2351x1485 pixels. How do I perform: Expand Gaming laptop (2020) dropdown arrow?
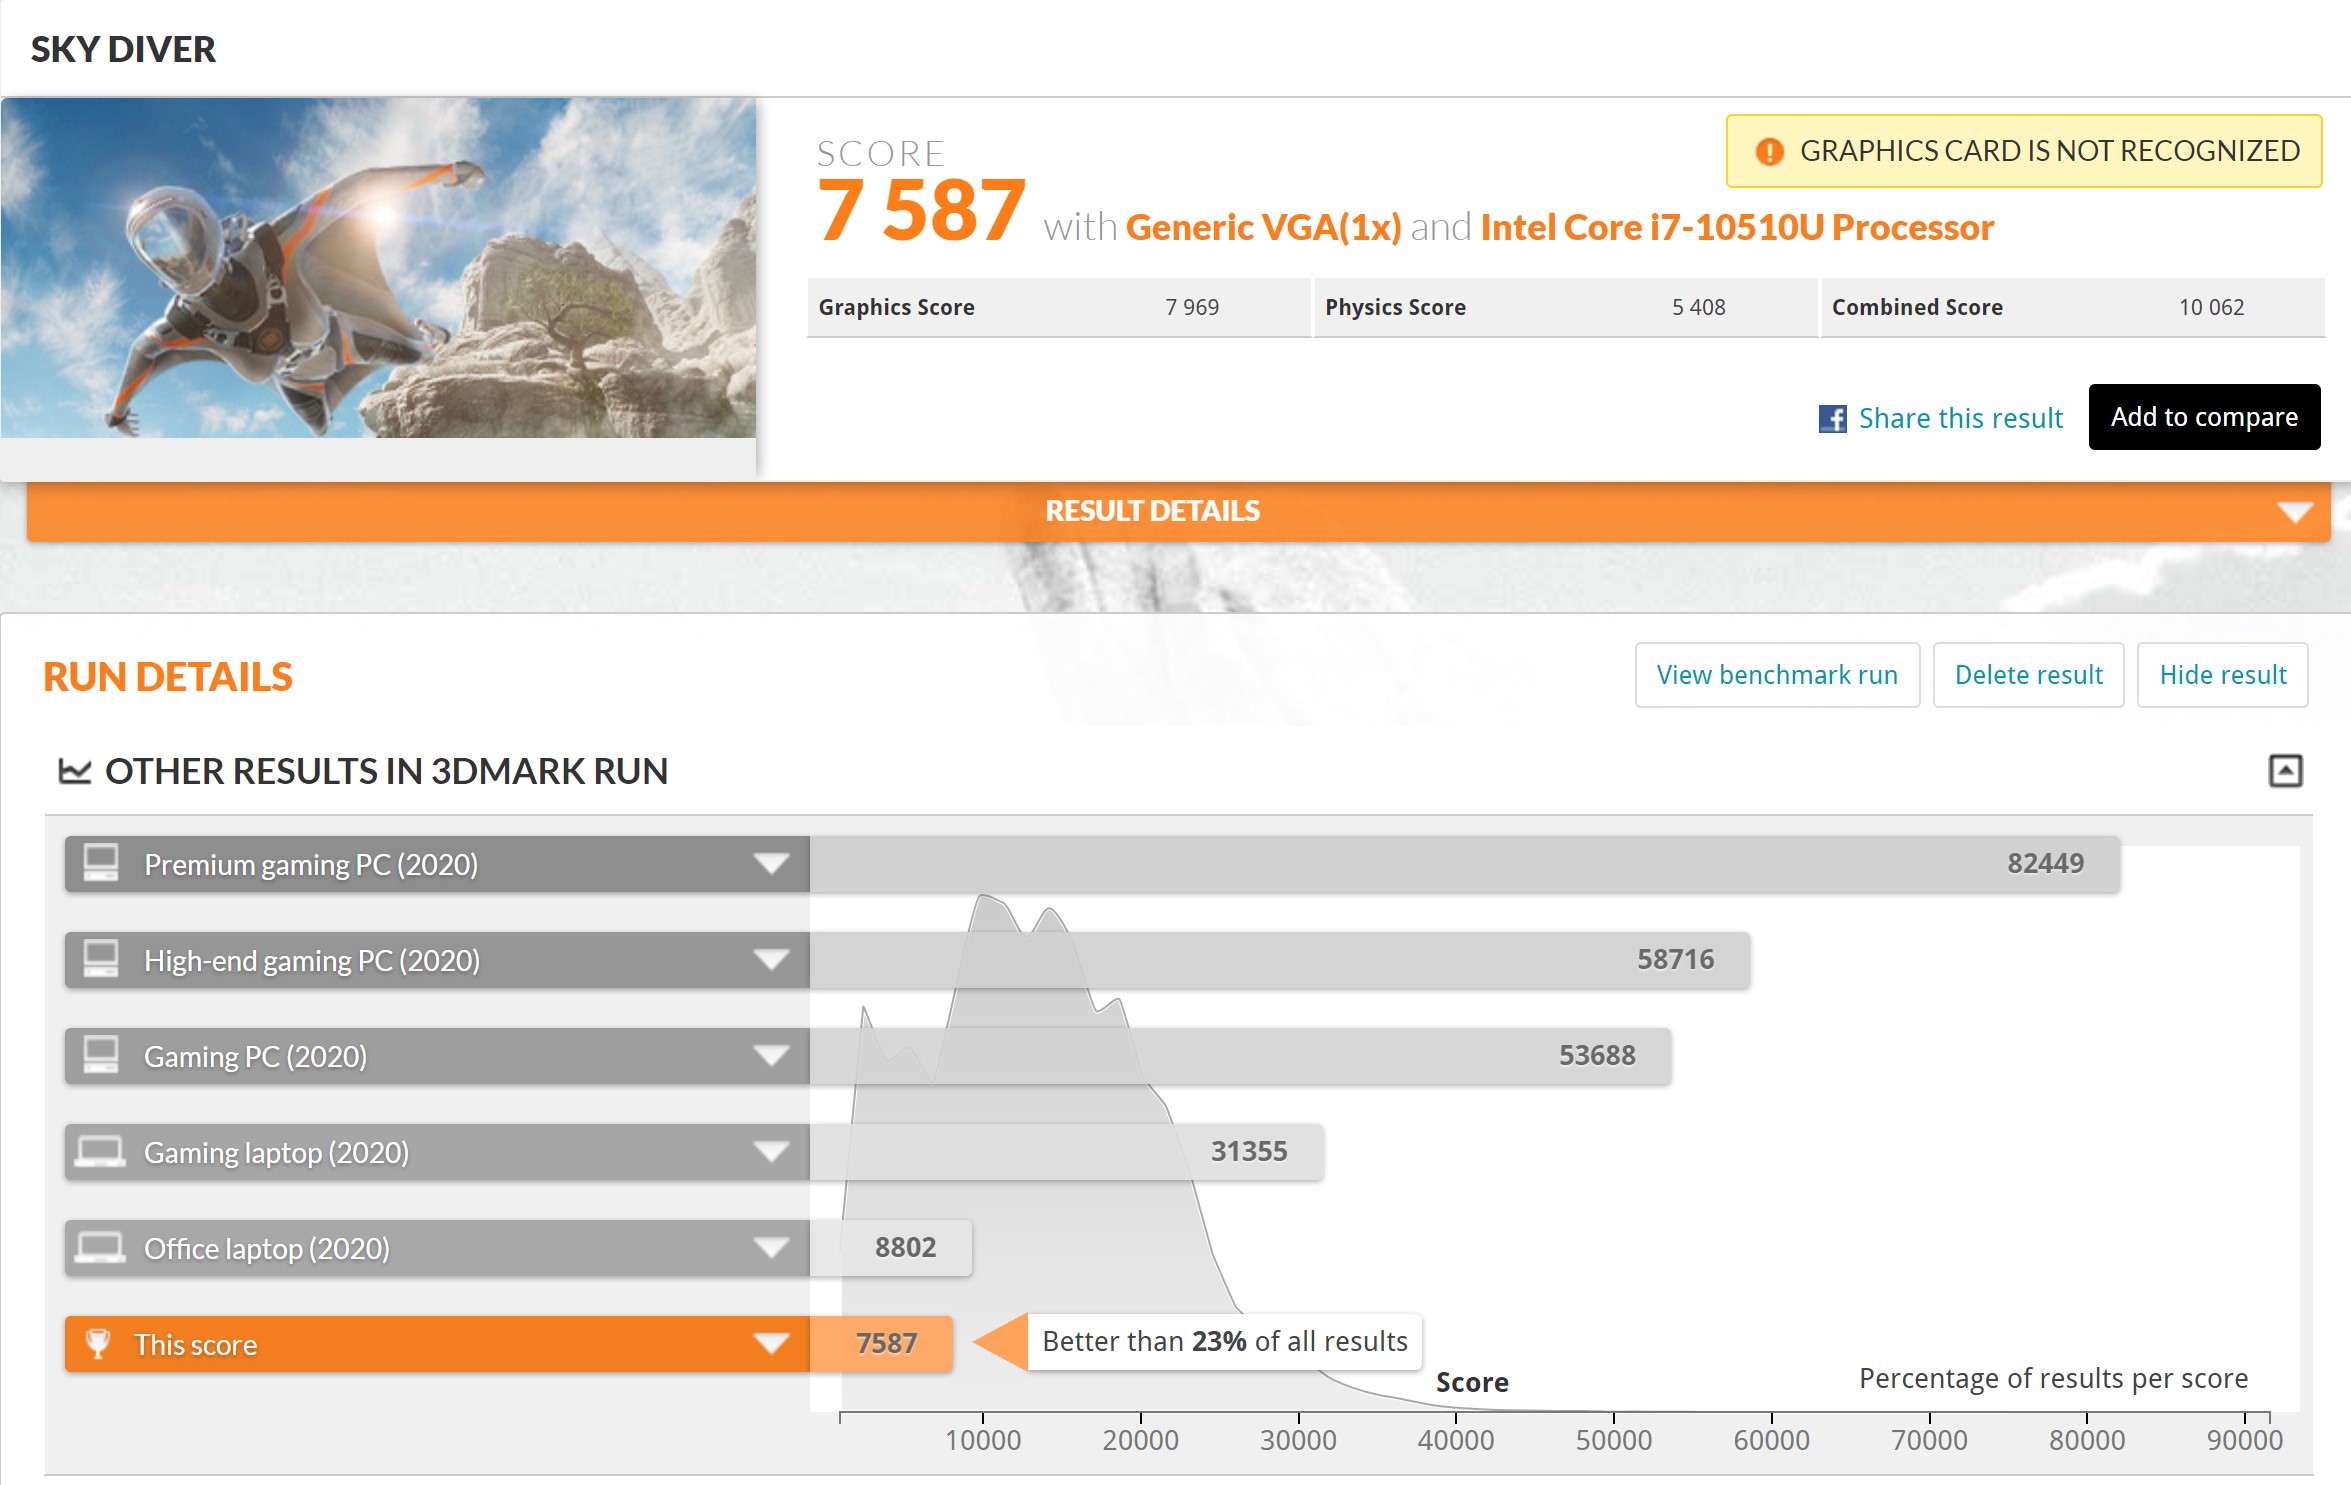(771, 1152)
